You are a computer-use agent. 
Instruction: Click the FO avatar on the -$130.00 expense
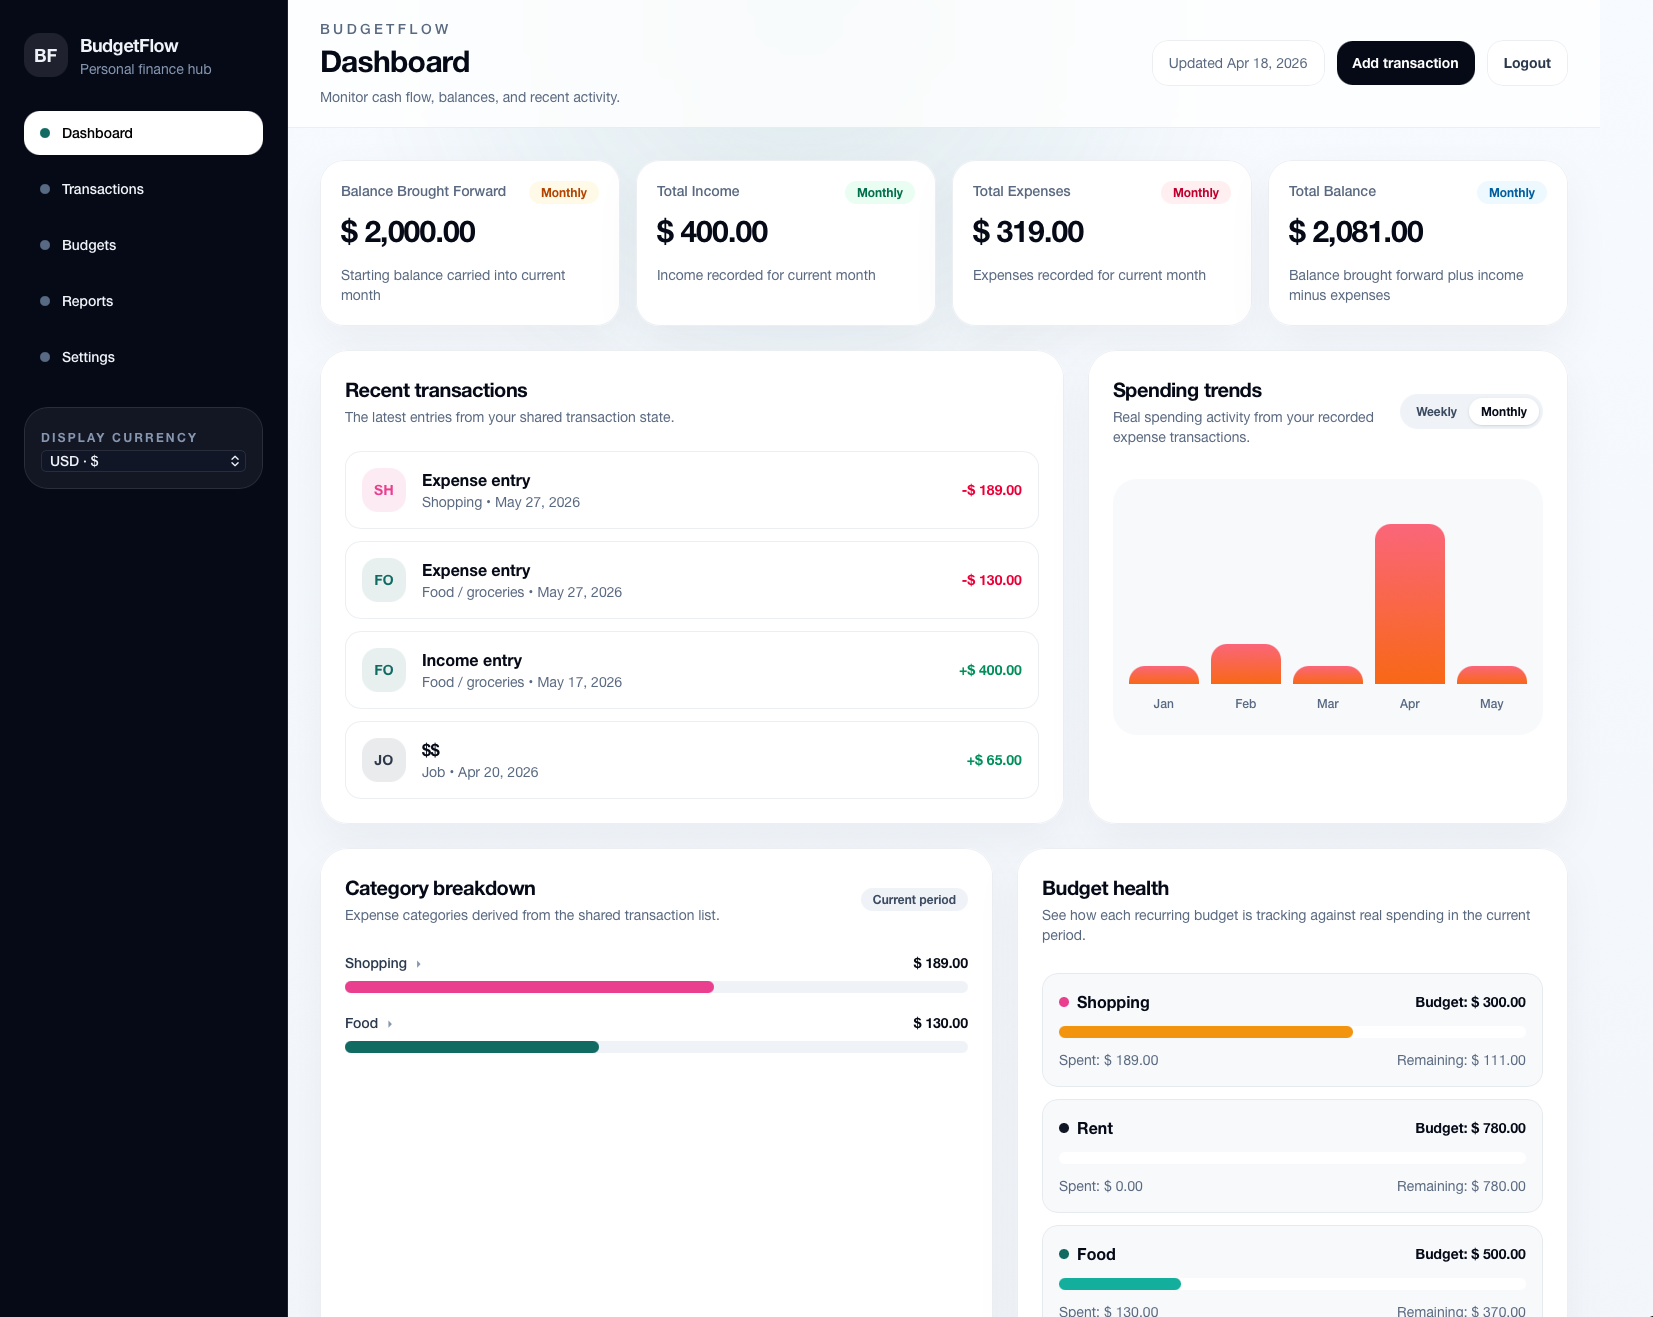tap(384, 580)
